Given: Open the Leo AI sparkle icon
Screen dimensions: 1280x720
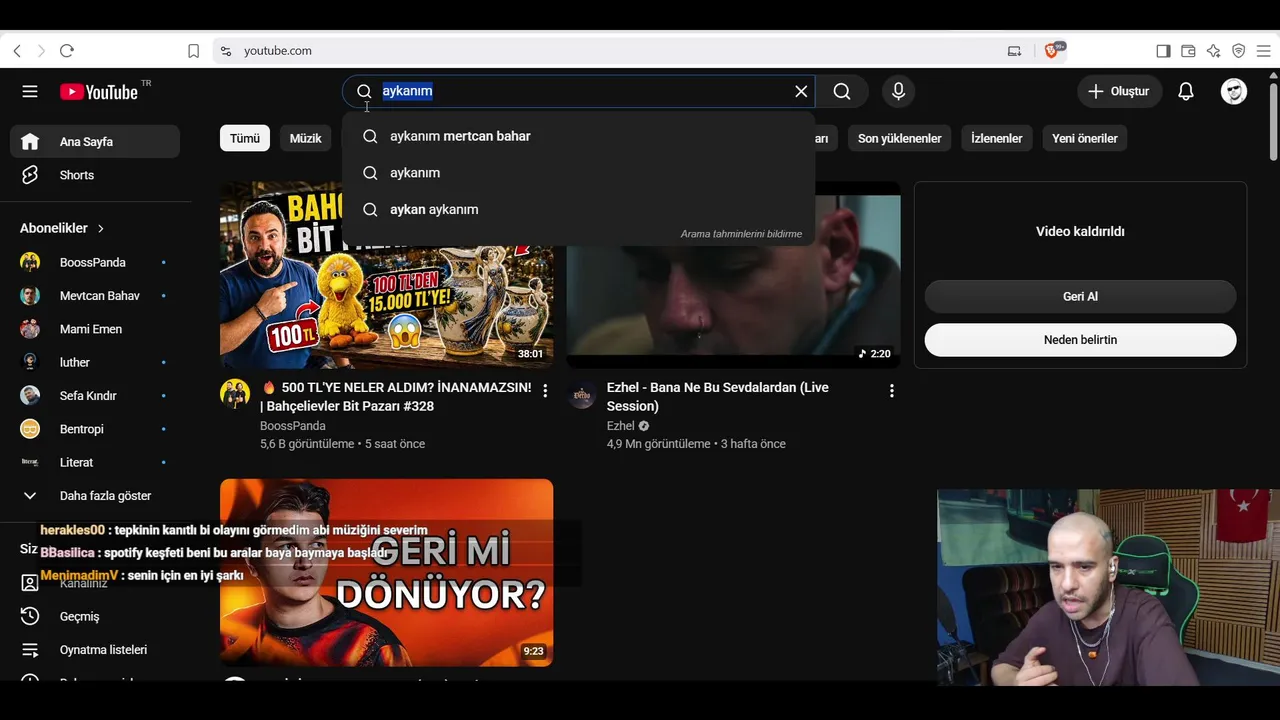Looking at the screenshot, I should point(1213,51).
